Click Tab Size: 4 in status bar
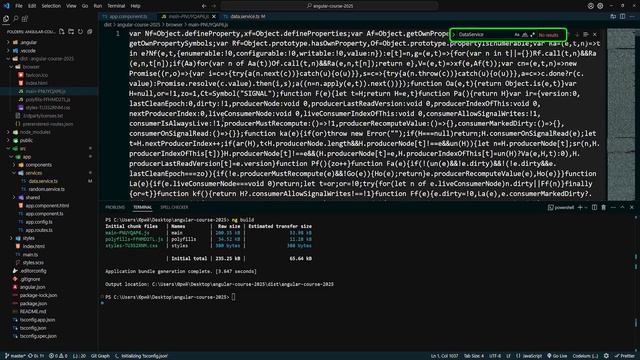This screenshot has height=360, width=640. pyautogui.click(x=474, y=356)
